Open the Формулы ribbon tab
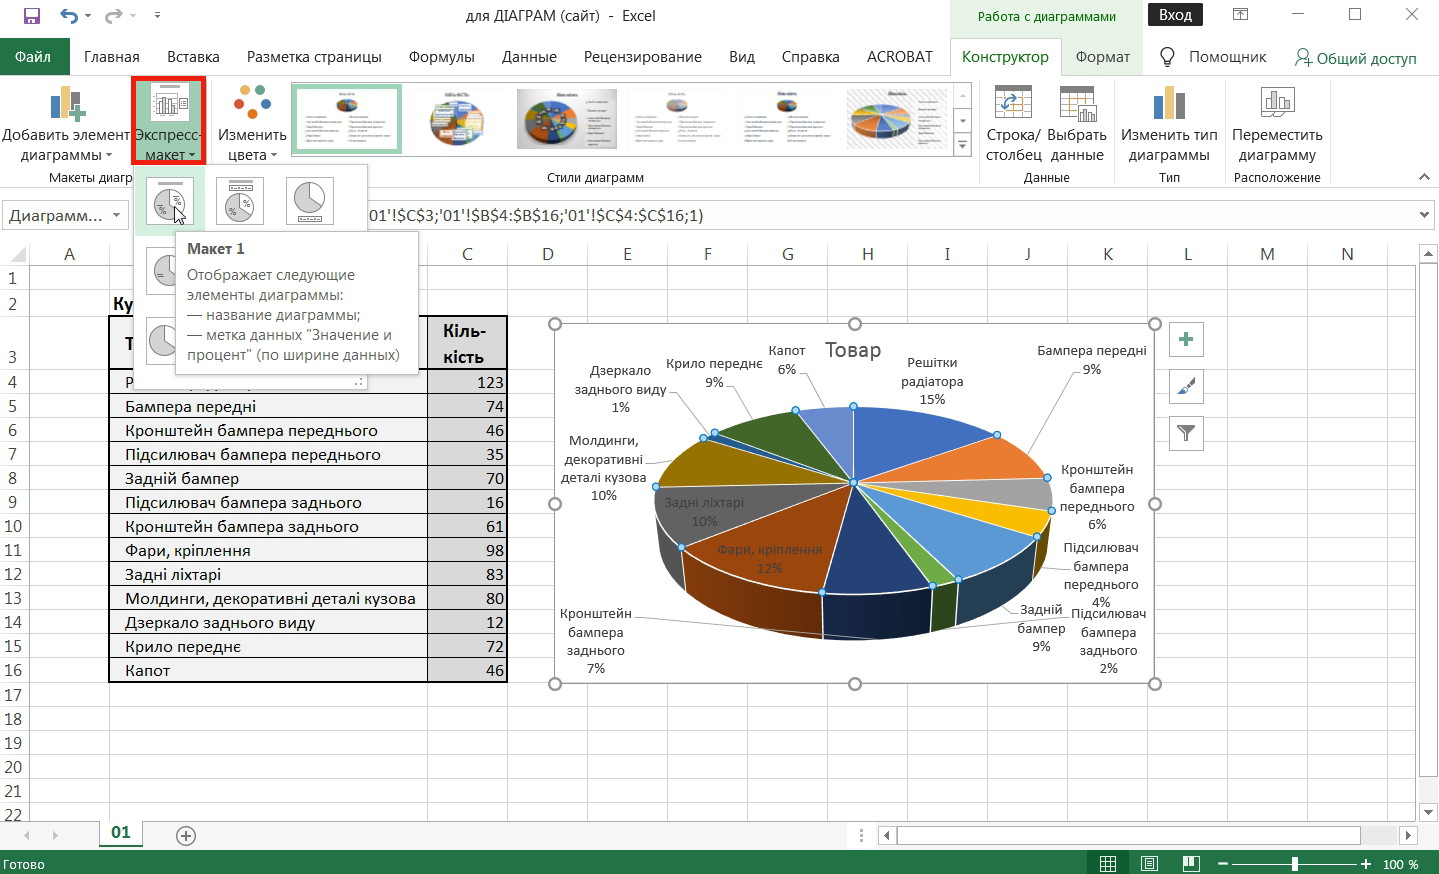The height and width of the screenshot is (874, 1439). pos(441,57)
